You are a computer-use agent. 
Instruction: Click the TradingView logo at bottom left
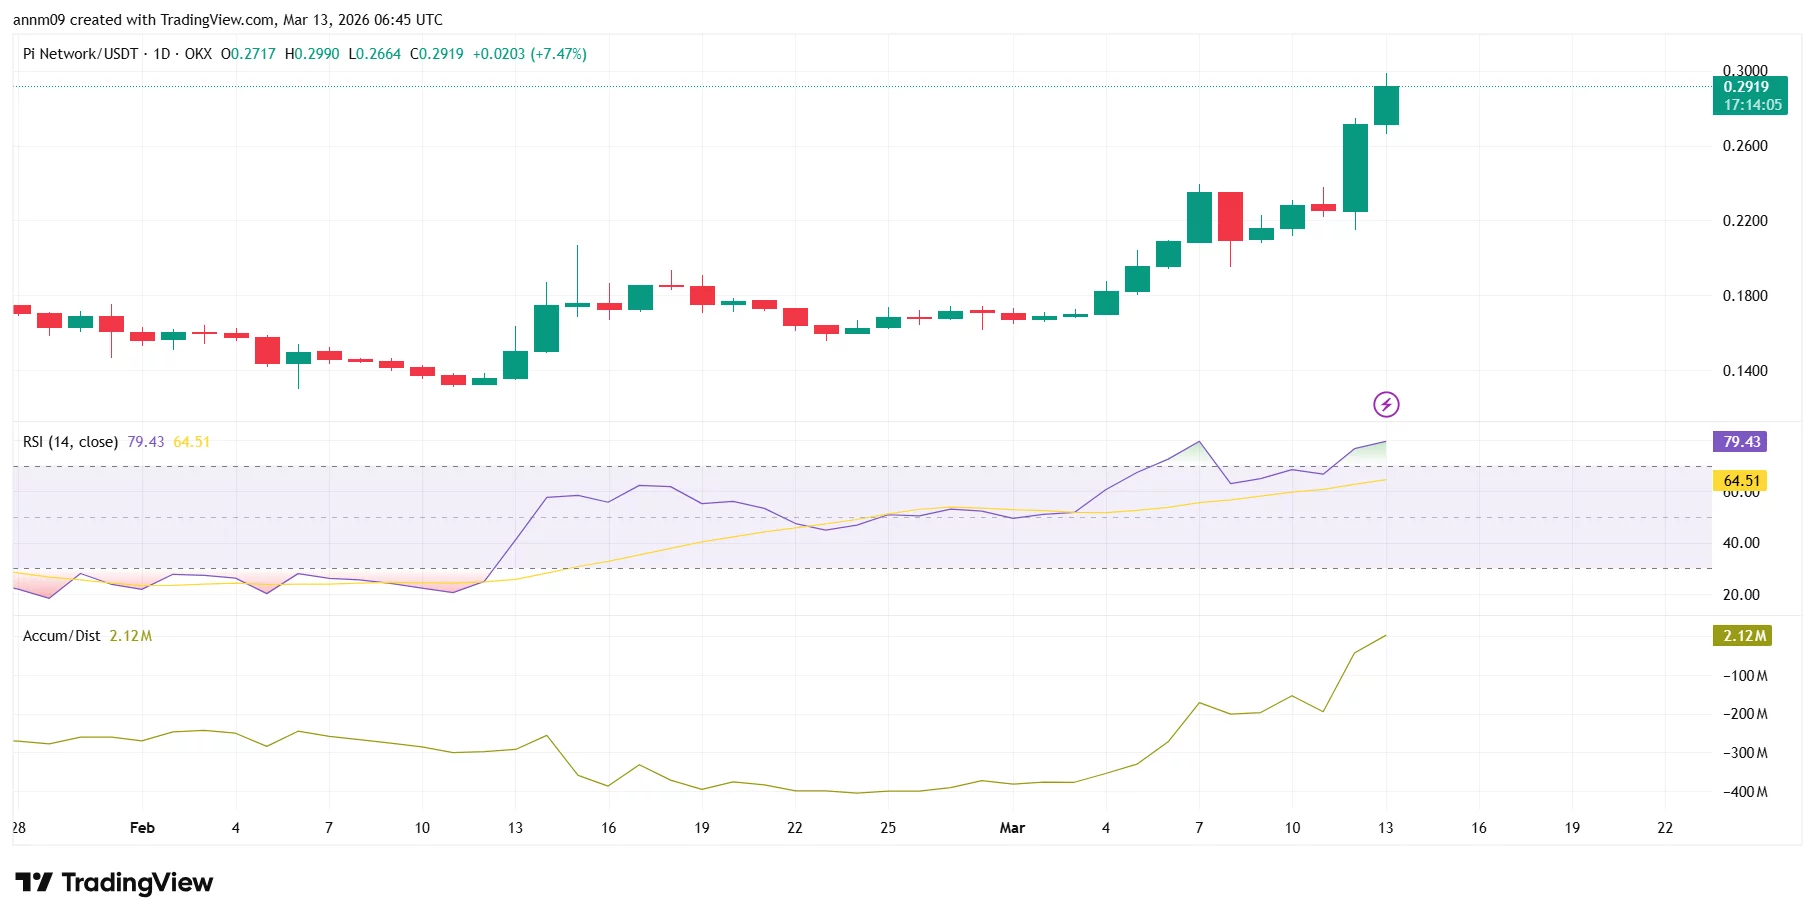[x=113, y=883]
